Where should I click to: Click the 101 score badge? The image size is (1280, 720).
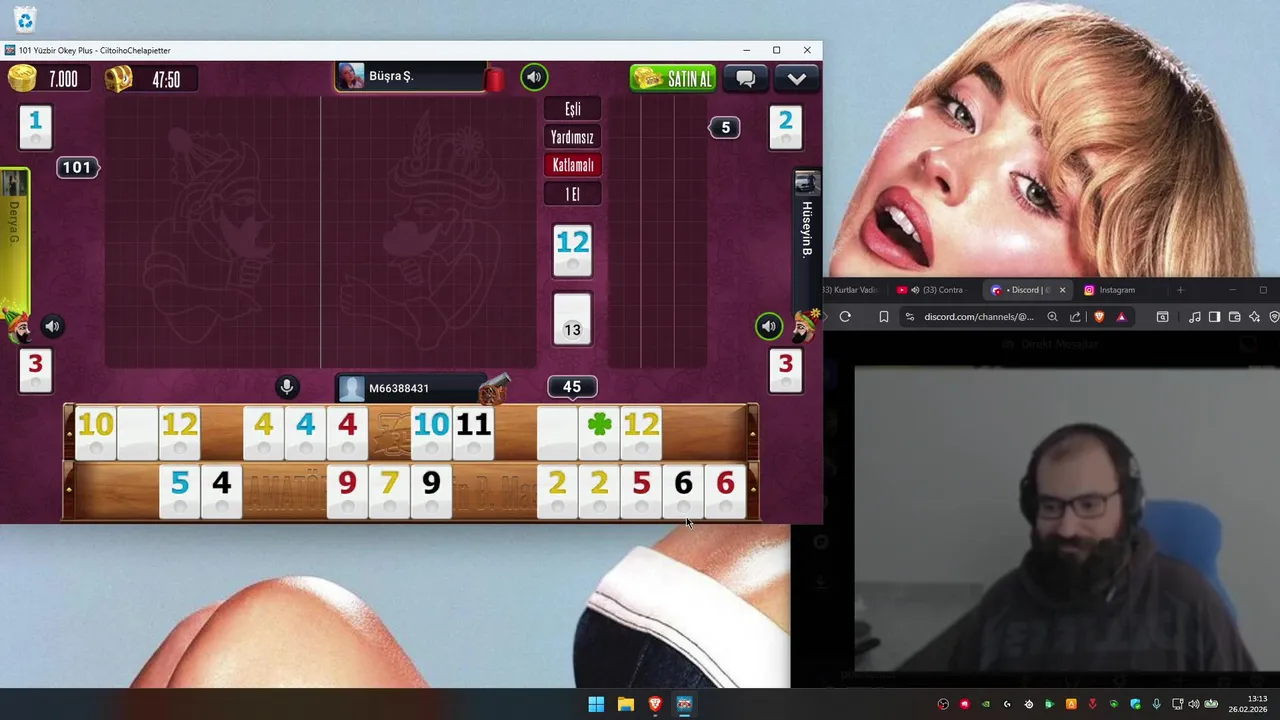pos(77,167)
